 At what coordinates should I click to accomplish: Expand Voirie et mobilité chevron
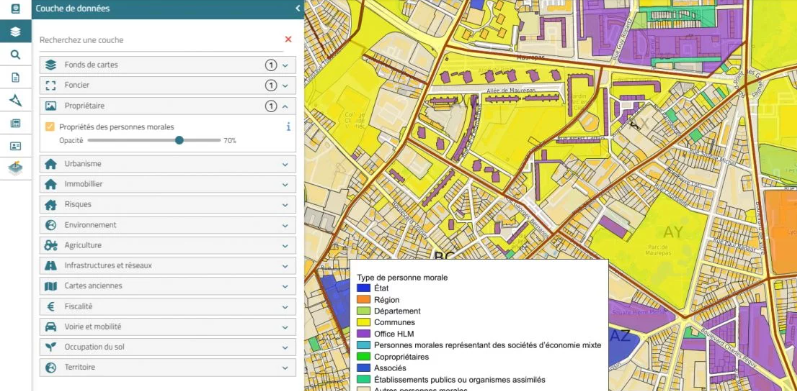click(285, 326)
